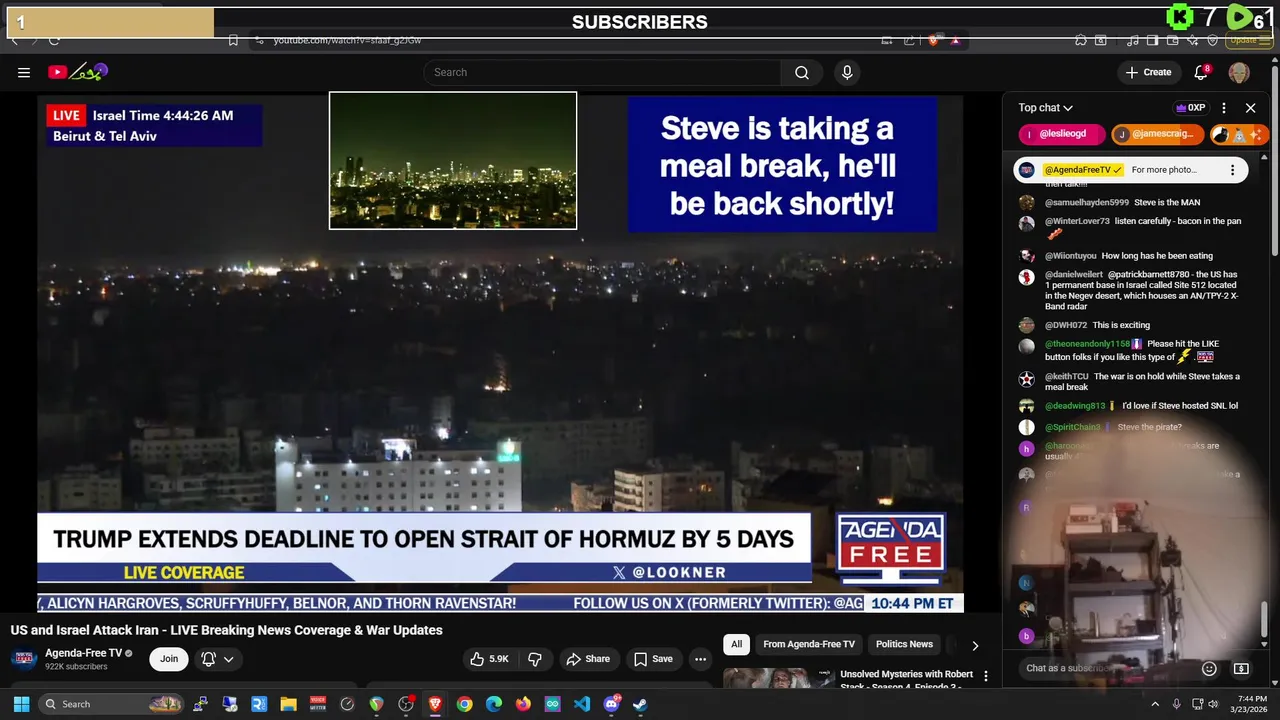
Task: Open Brave Rewards triangle icon
Action: 956,40
